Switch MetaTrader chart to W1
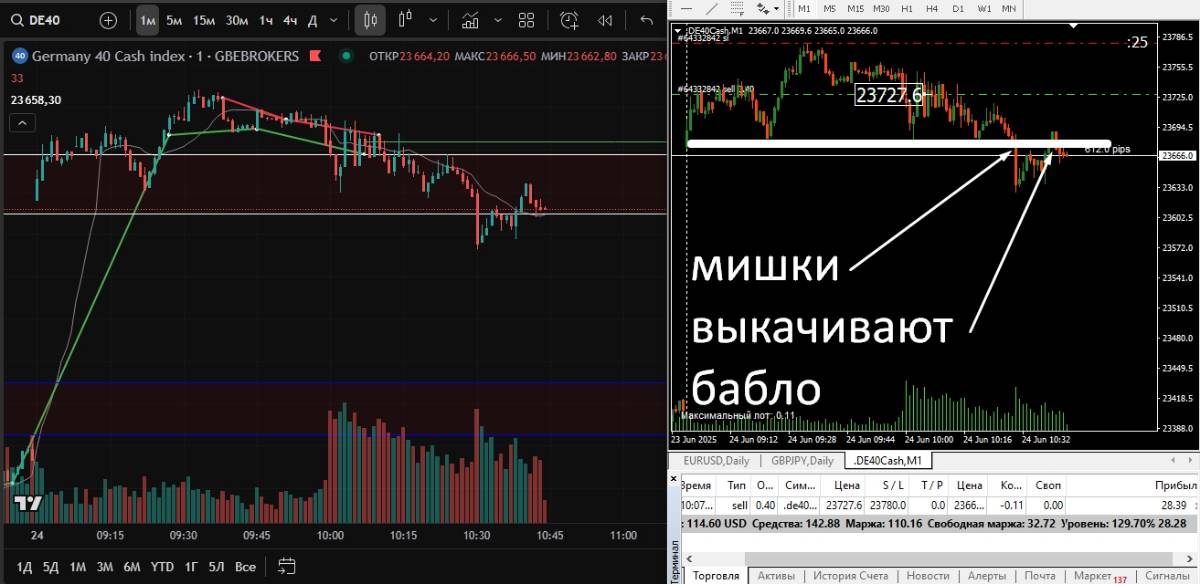This screenshot has height=584, width=1200. tap(984, 8)
